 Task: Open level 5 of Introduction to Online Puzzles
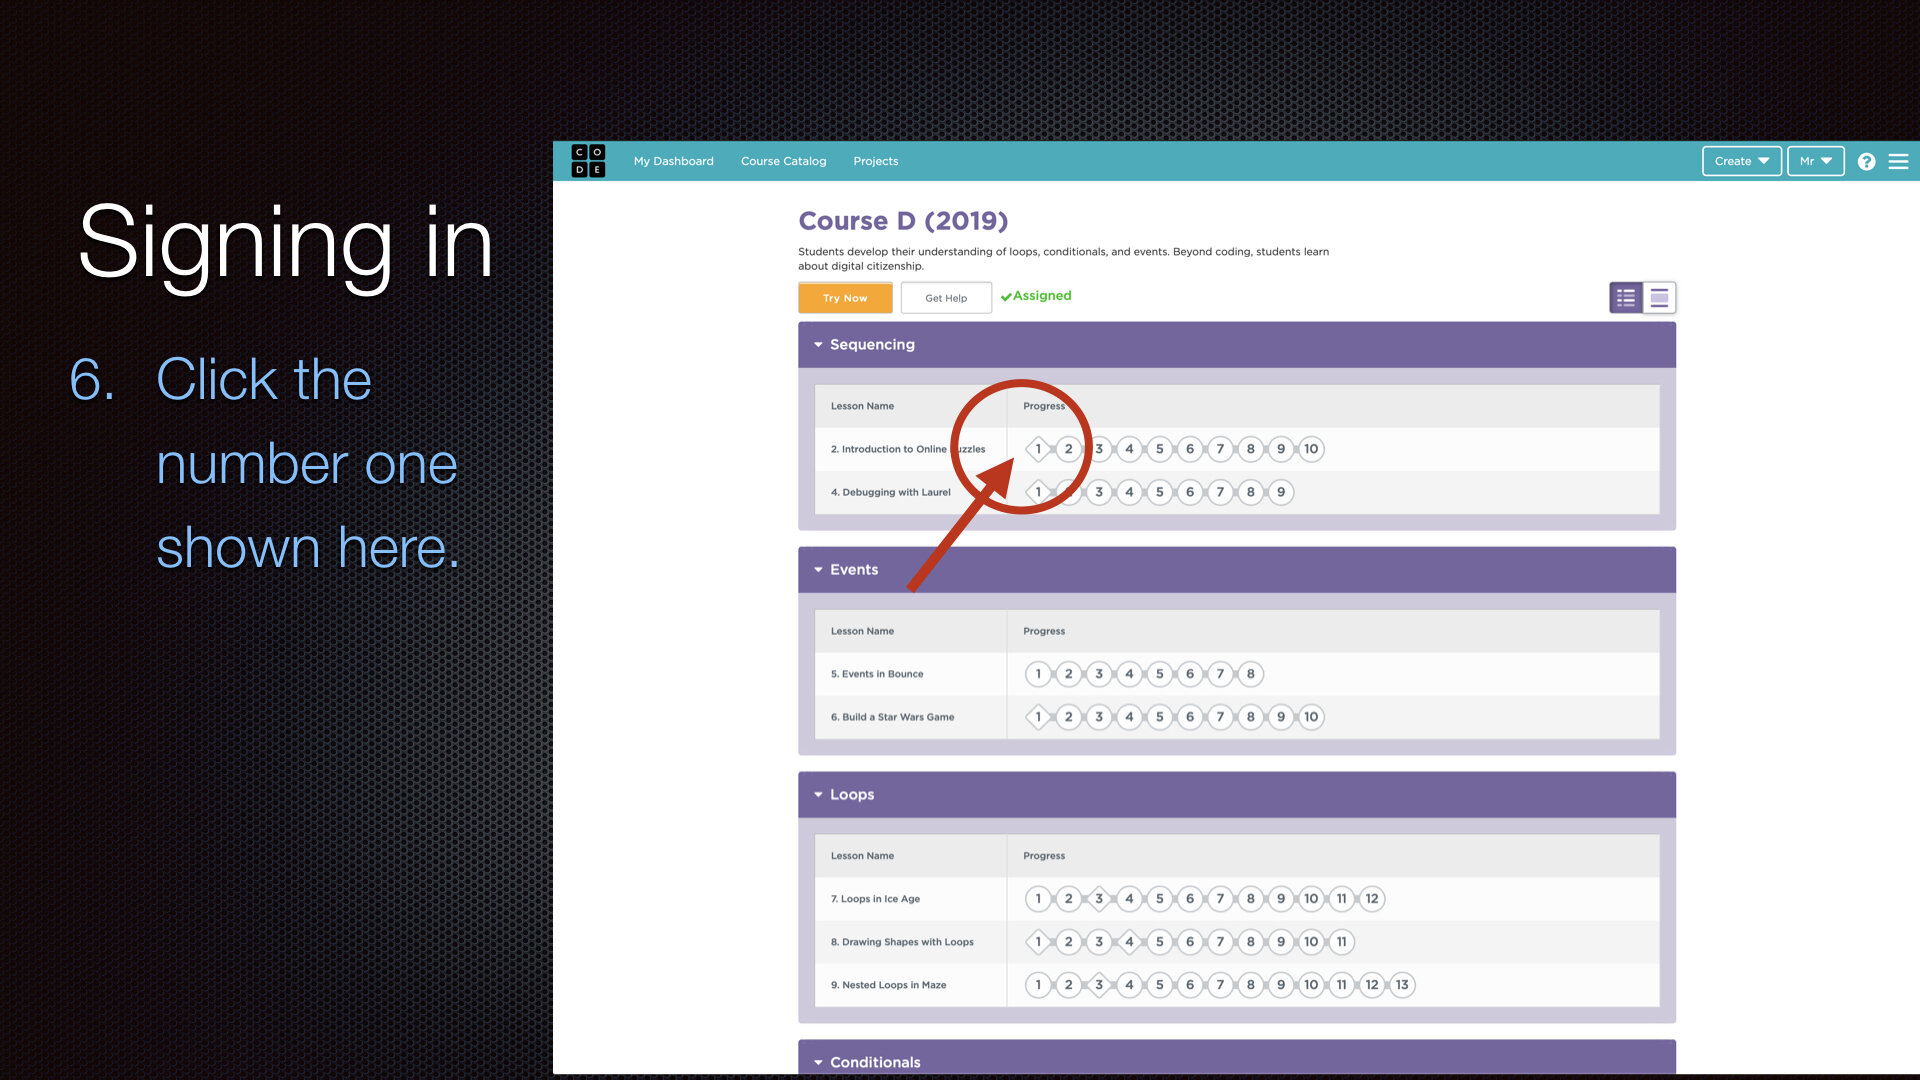tap(1159, 449)
